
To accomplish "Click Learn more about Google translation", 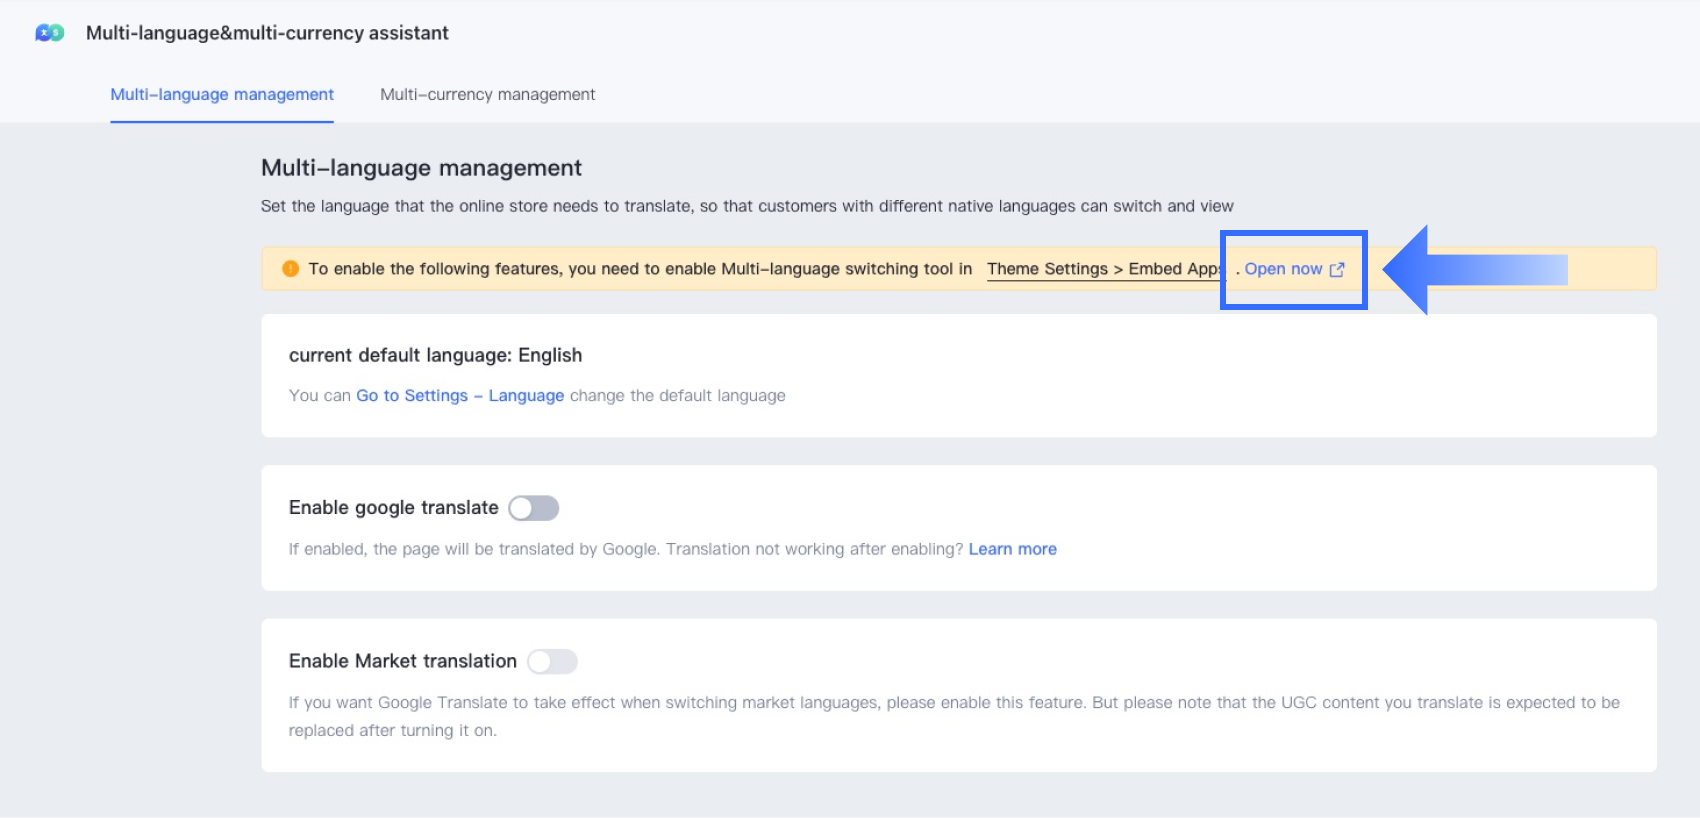I will tap(1012, 549).
